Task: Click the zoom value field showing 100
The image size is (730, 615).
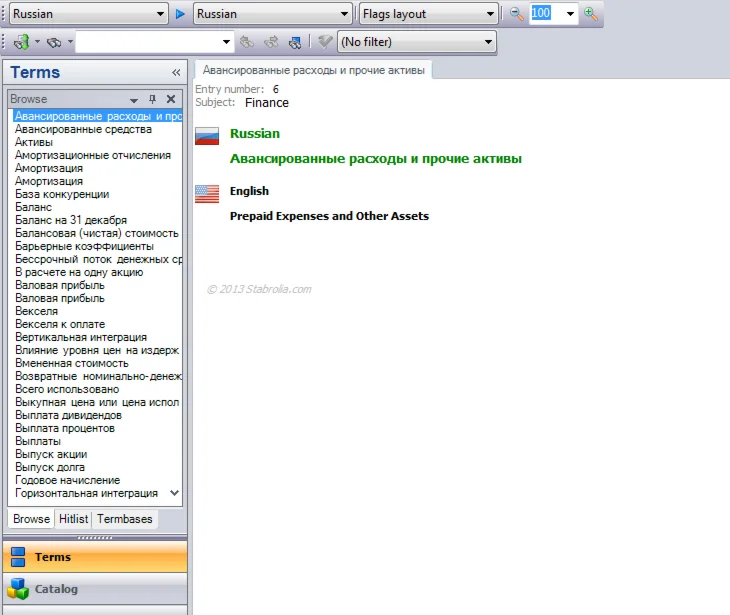Action: (x=541, y=13)
